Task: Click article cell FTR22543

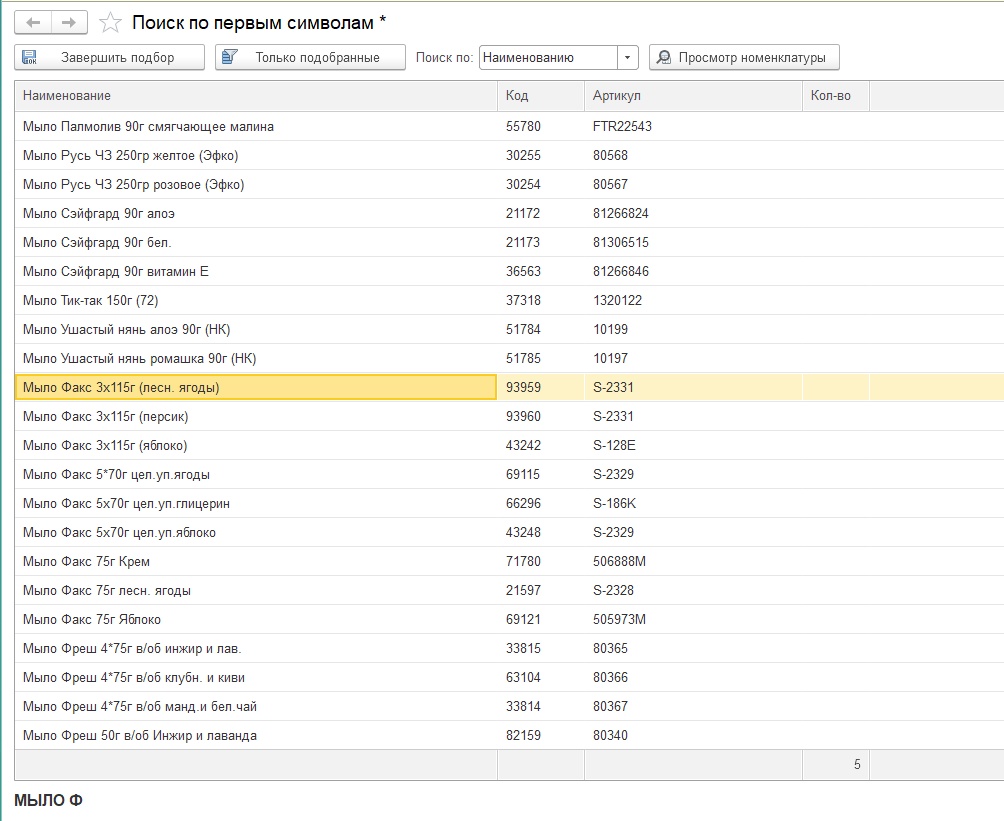Action: (x=693, y=126)
